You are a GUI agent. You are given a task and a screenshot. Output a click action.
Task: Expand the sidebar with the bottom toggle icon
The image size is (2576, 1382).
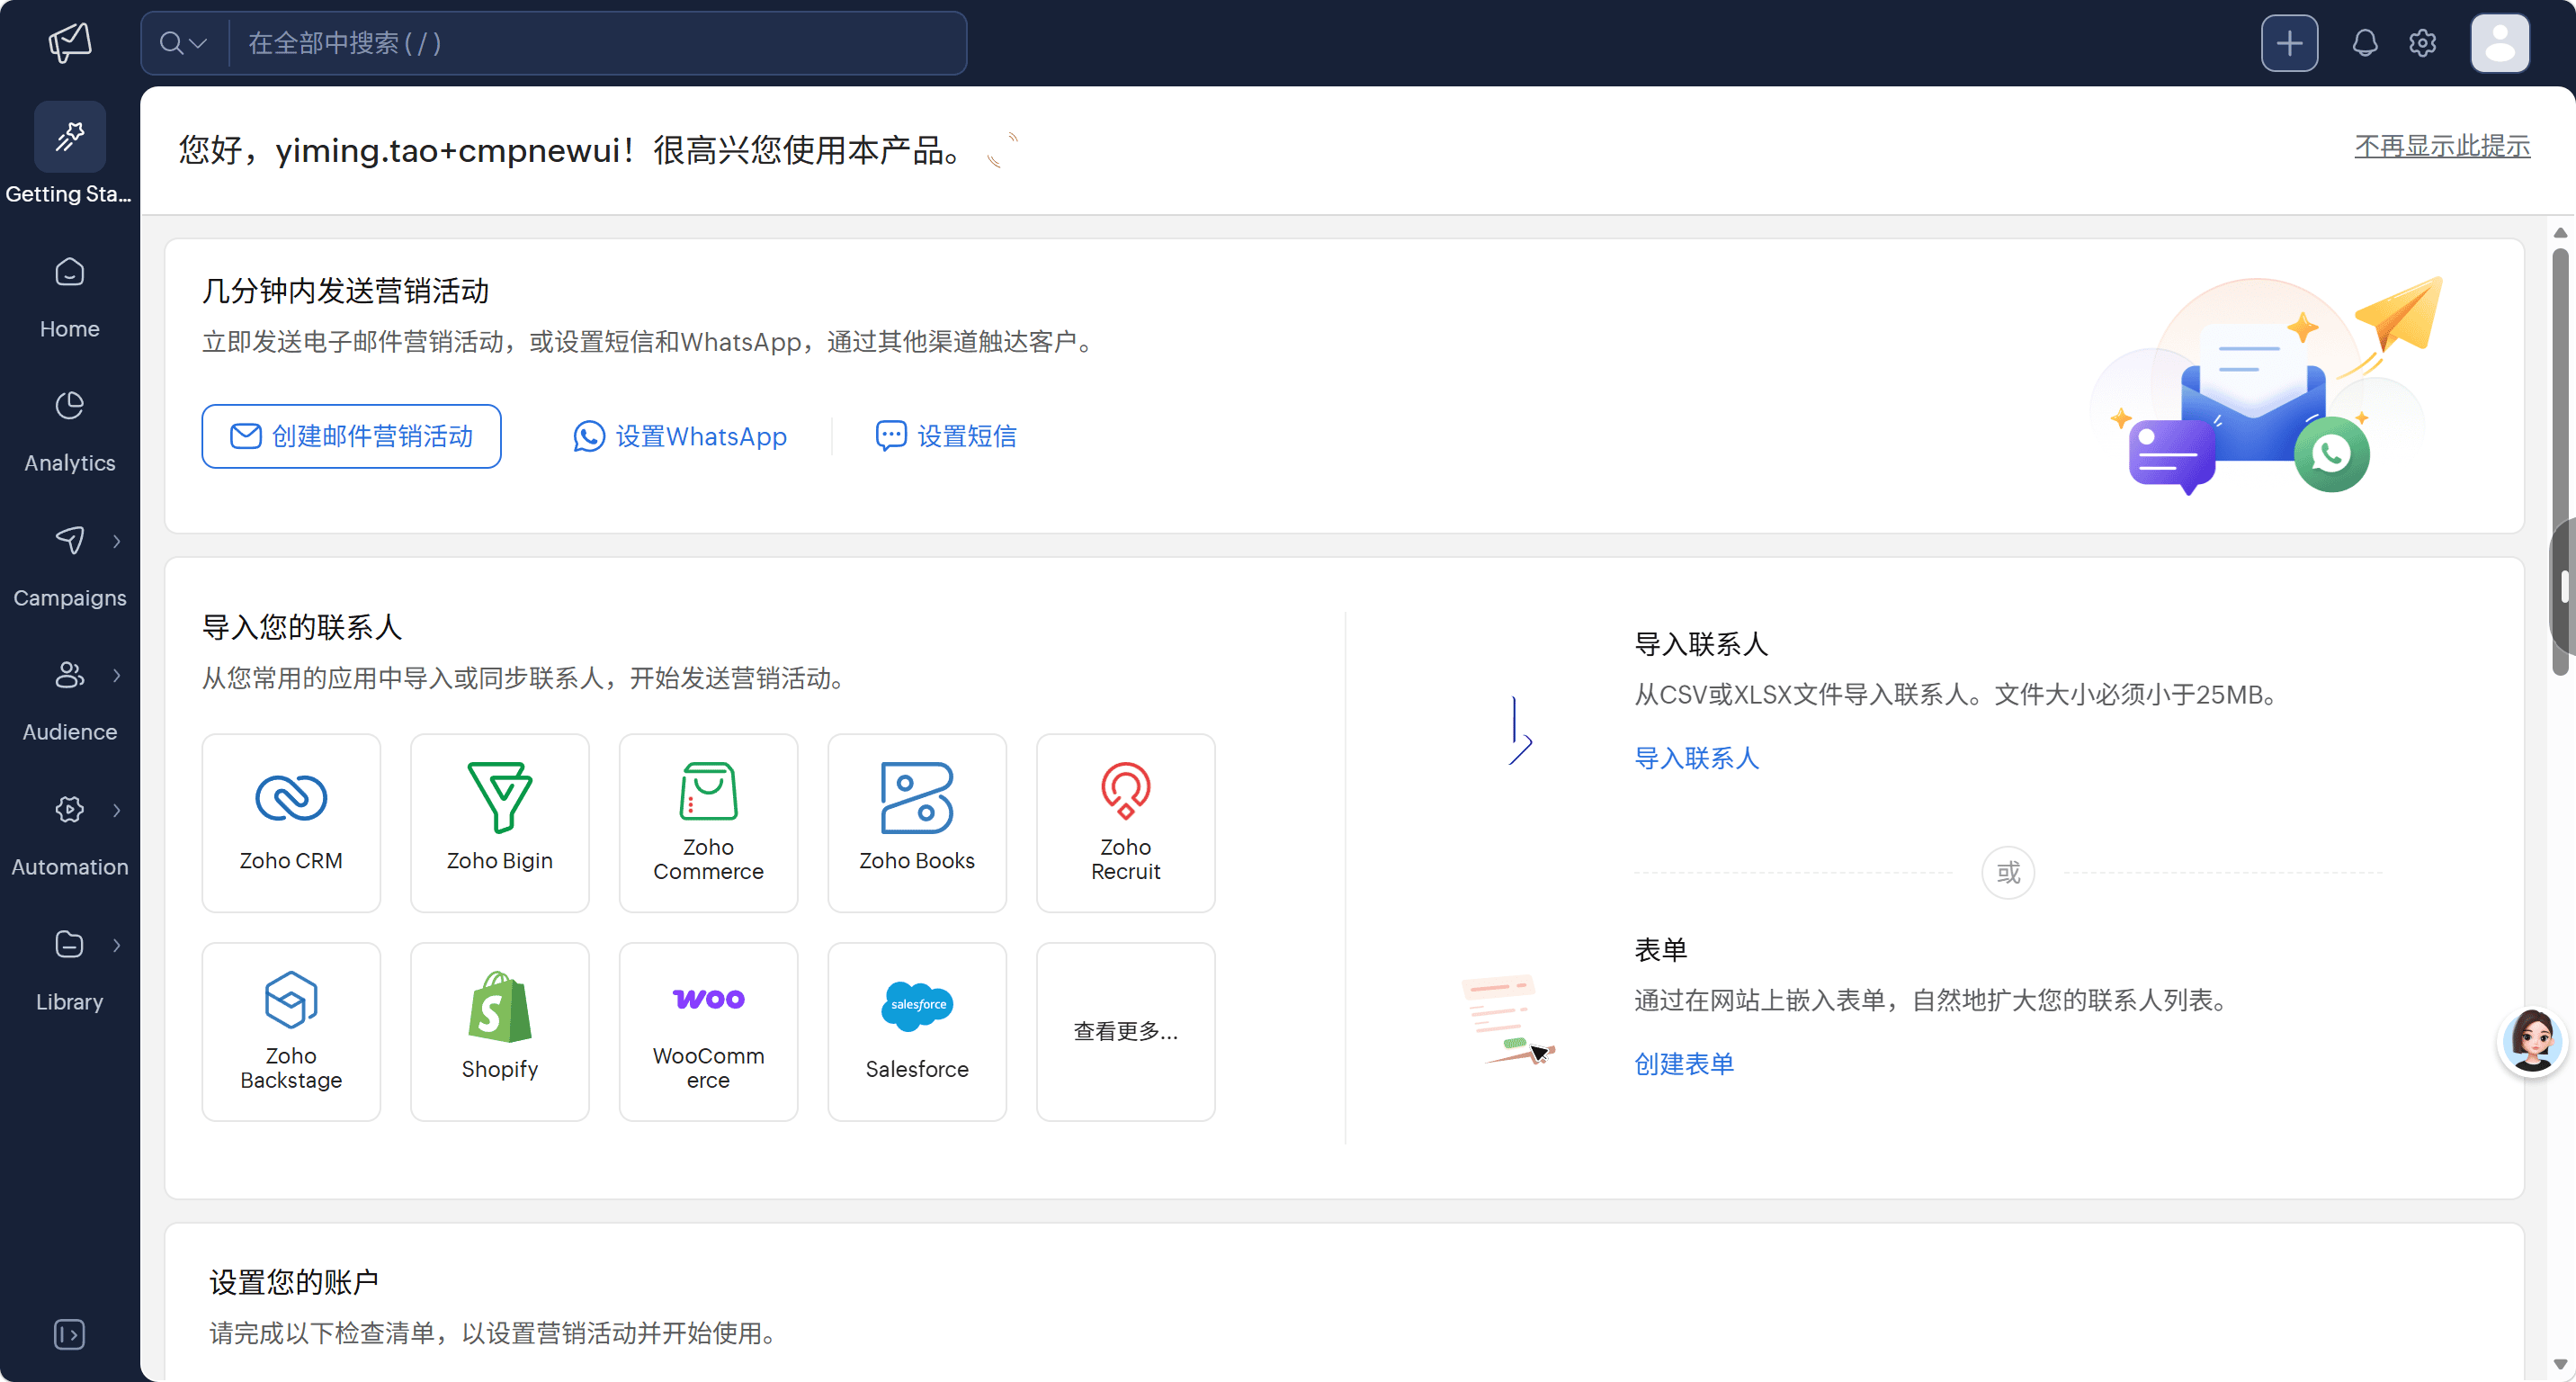point(69,1334)
